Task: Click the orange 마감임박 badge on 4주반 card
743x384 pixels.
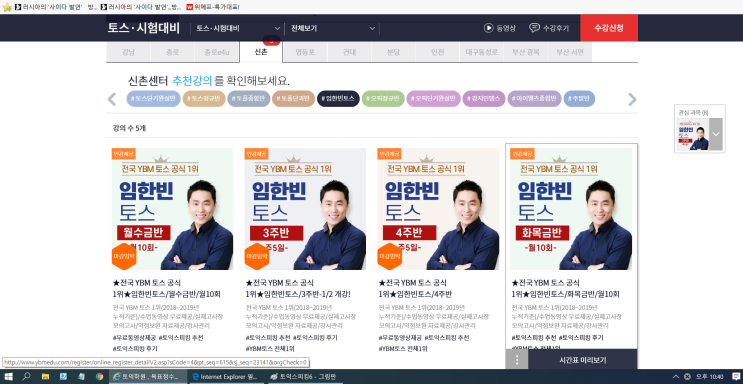Action: coord(390,256)
